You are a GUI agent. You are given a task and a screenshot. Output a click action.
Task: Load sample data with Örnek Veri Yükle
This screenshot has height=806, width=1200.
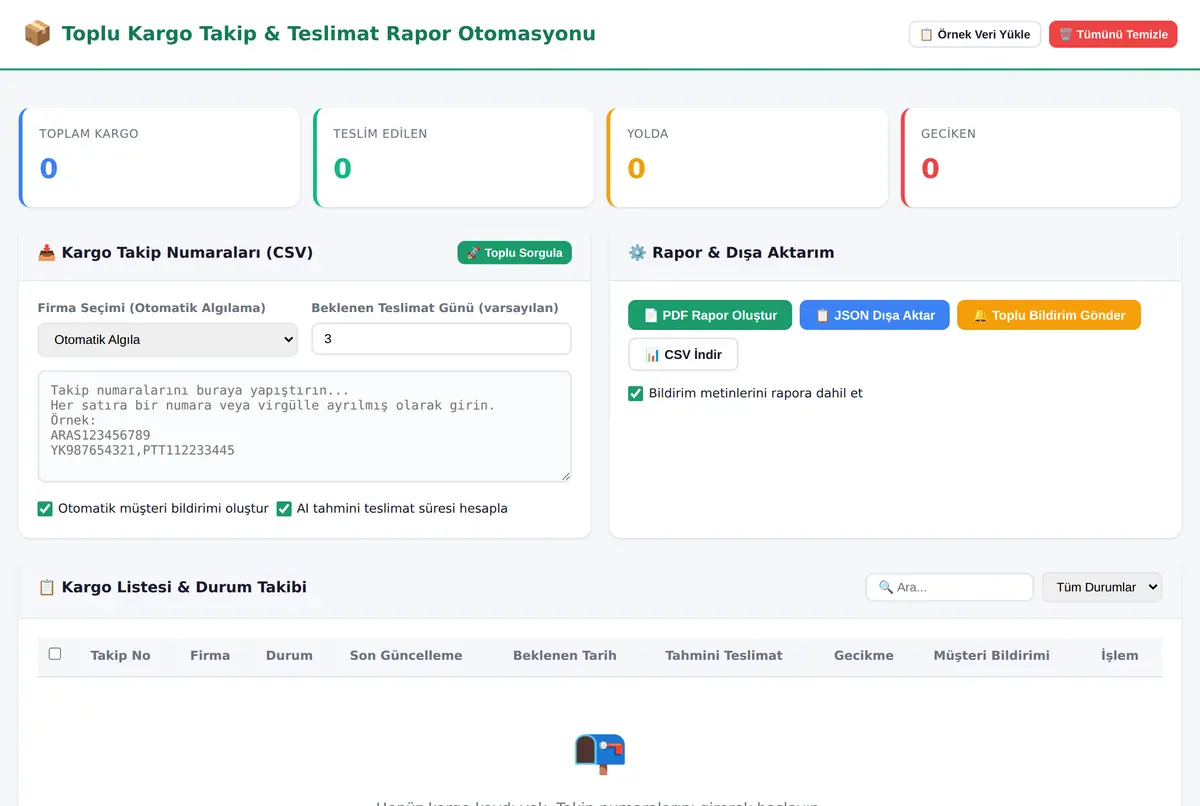[975, 34]
